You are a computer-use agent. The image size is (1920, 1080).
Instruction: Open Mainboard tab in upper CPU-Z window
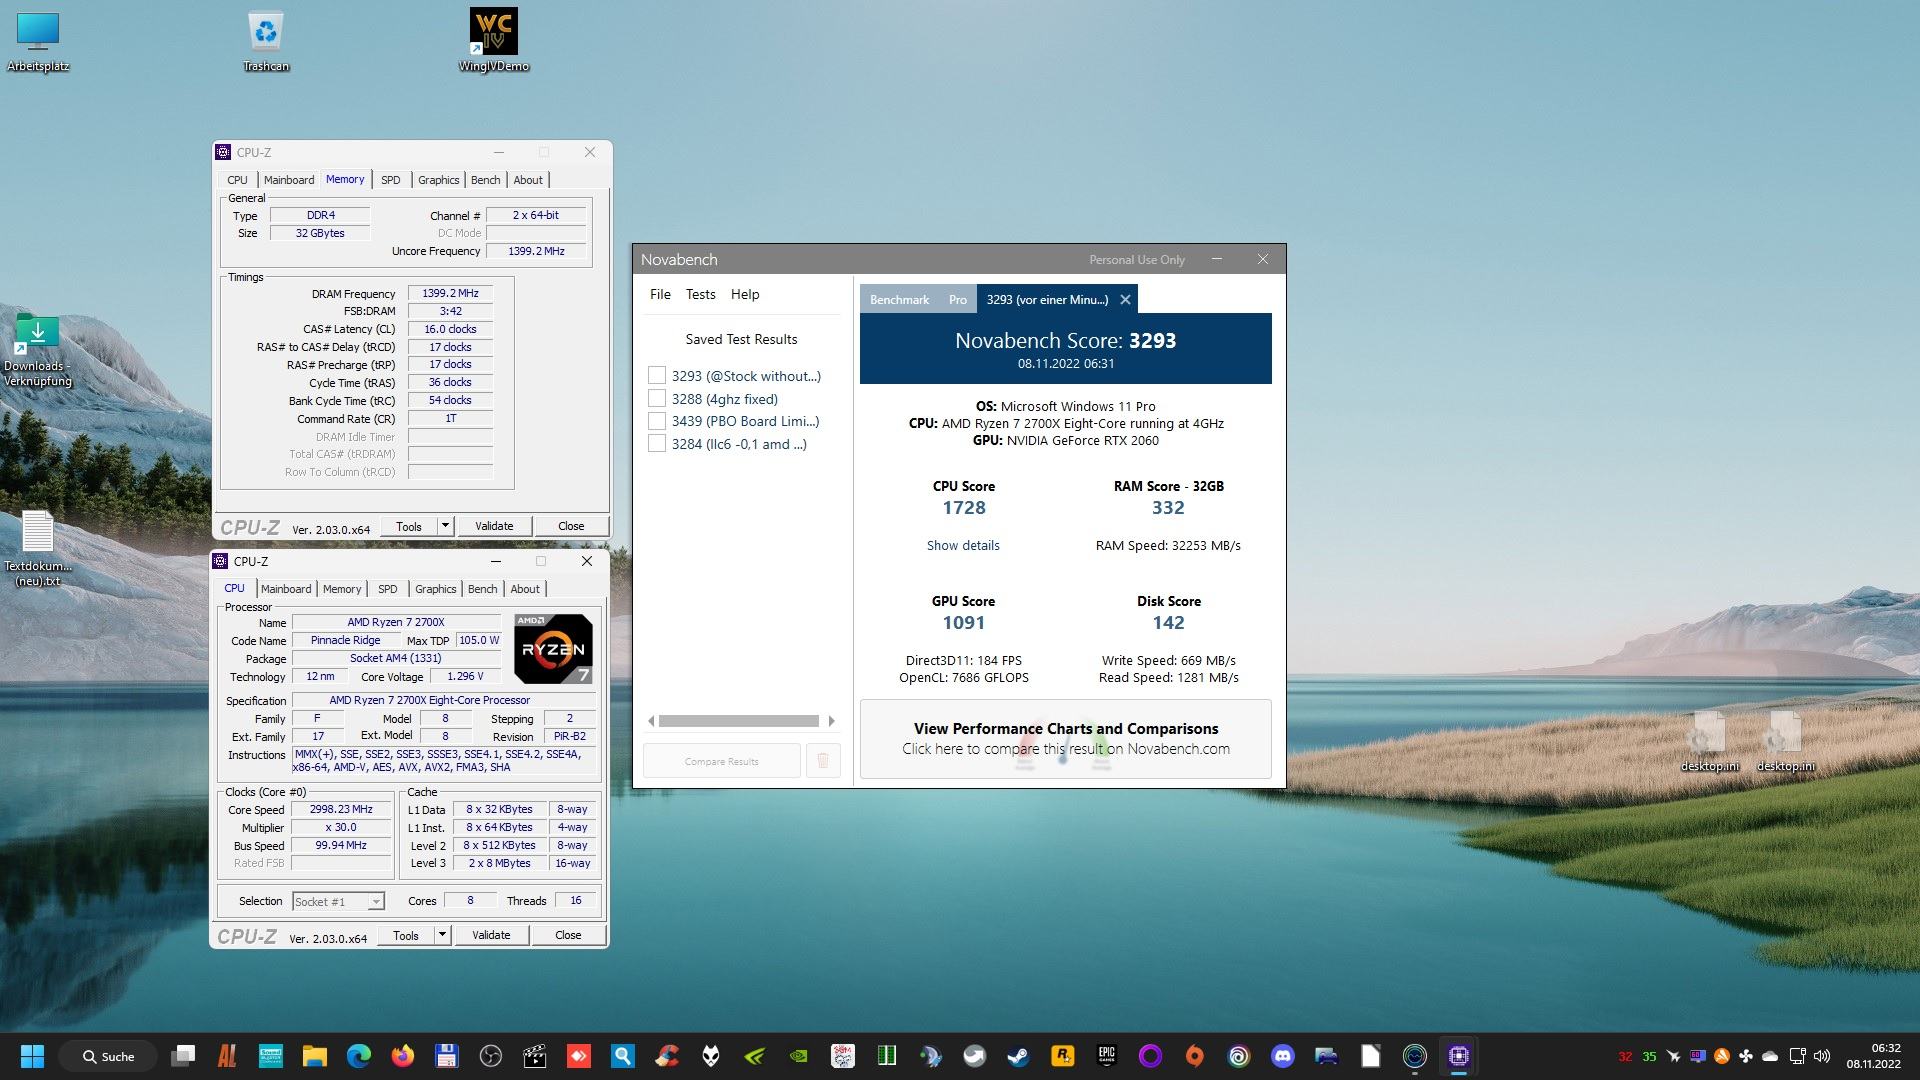click(289, 180)
